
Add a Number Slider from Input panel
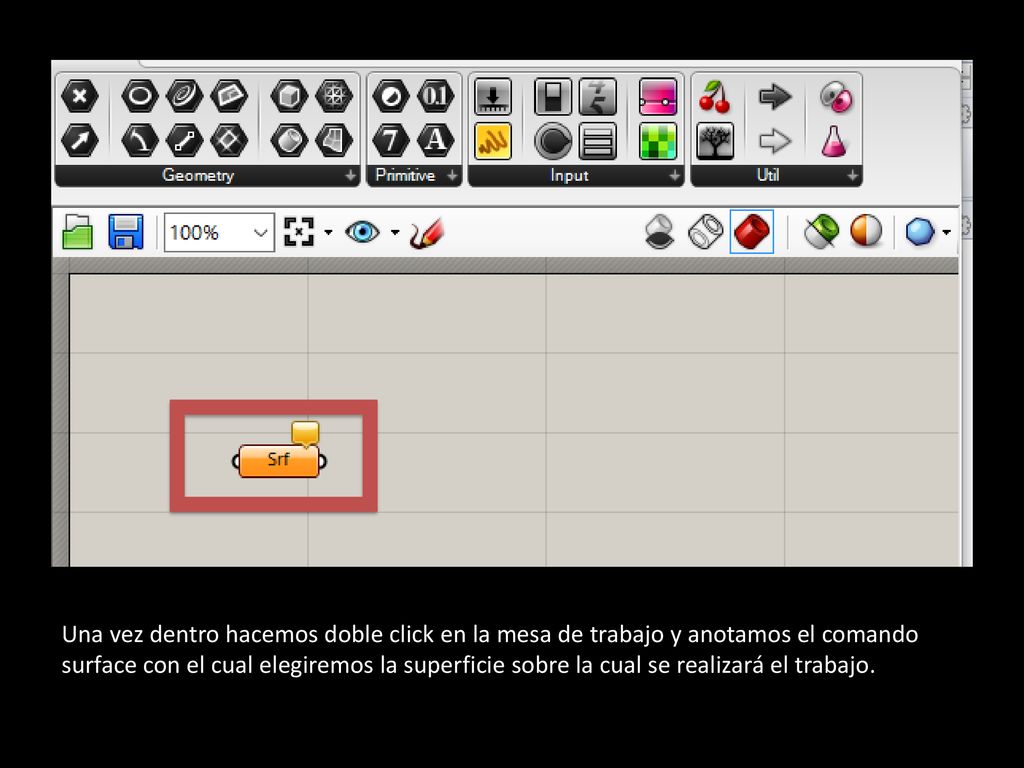click(493, 97)
